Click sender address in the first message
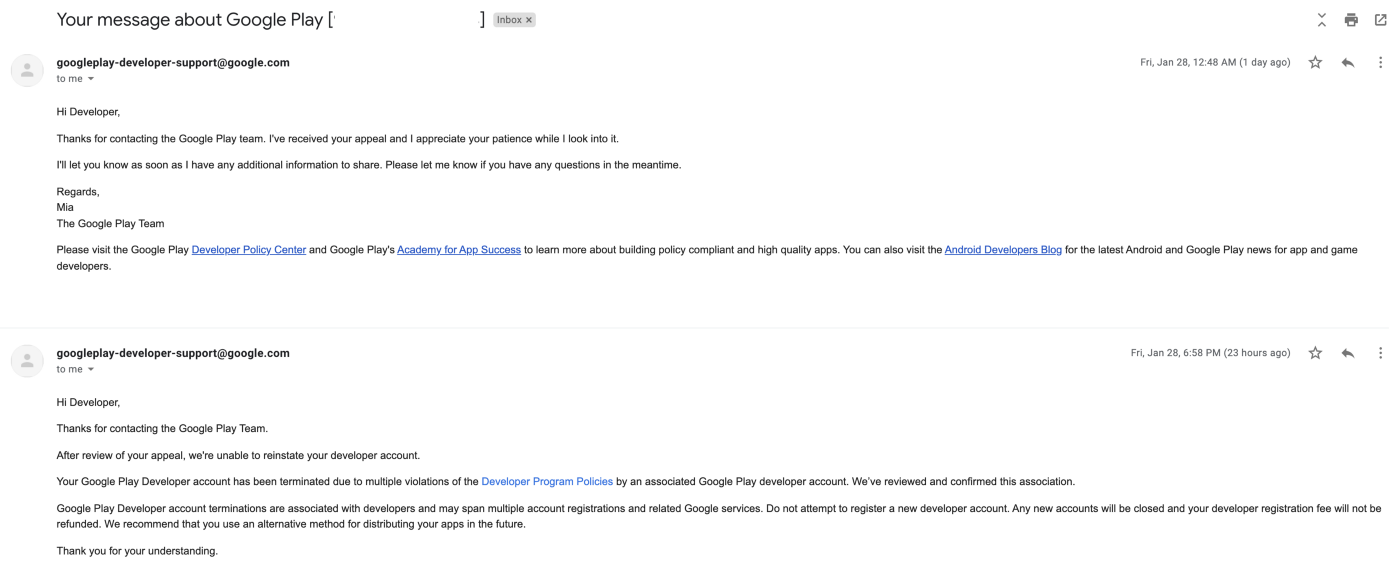 click(x=173, y=62)
